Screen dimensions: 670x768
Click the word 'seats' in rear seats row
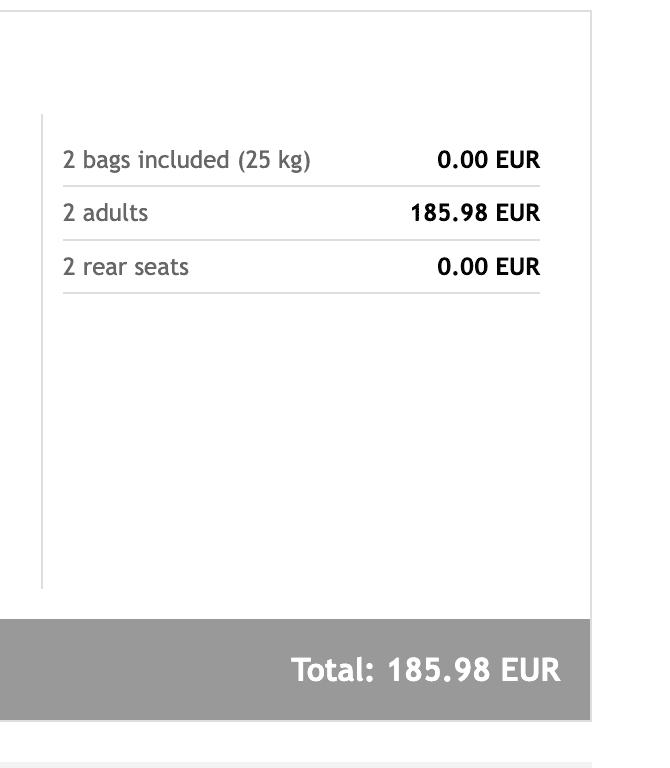click(161, 267)
